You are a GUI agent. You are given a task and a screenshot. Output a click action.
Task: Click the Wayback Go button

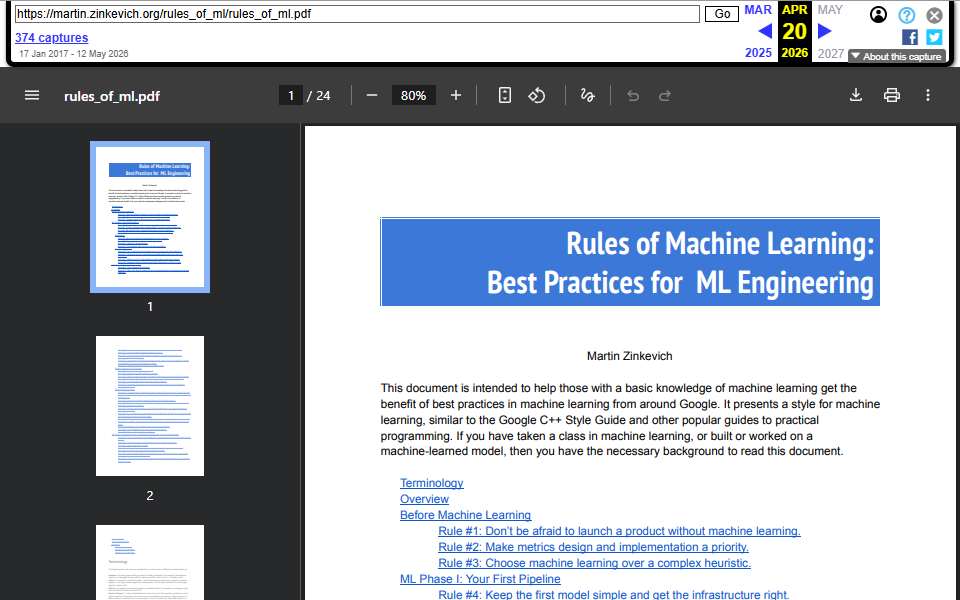coord(722,14)
